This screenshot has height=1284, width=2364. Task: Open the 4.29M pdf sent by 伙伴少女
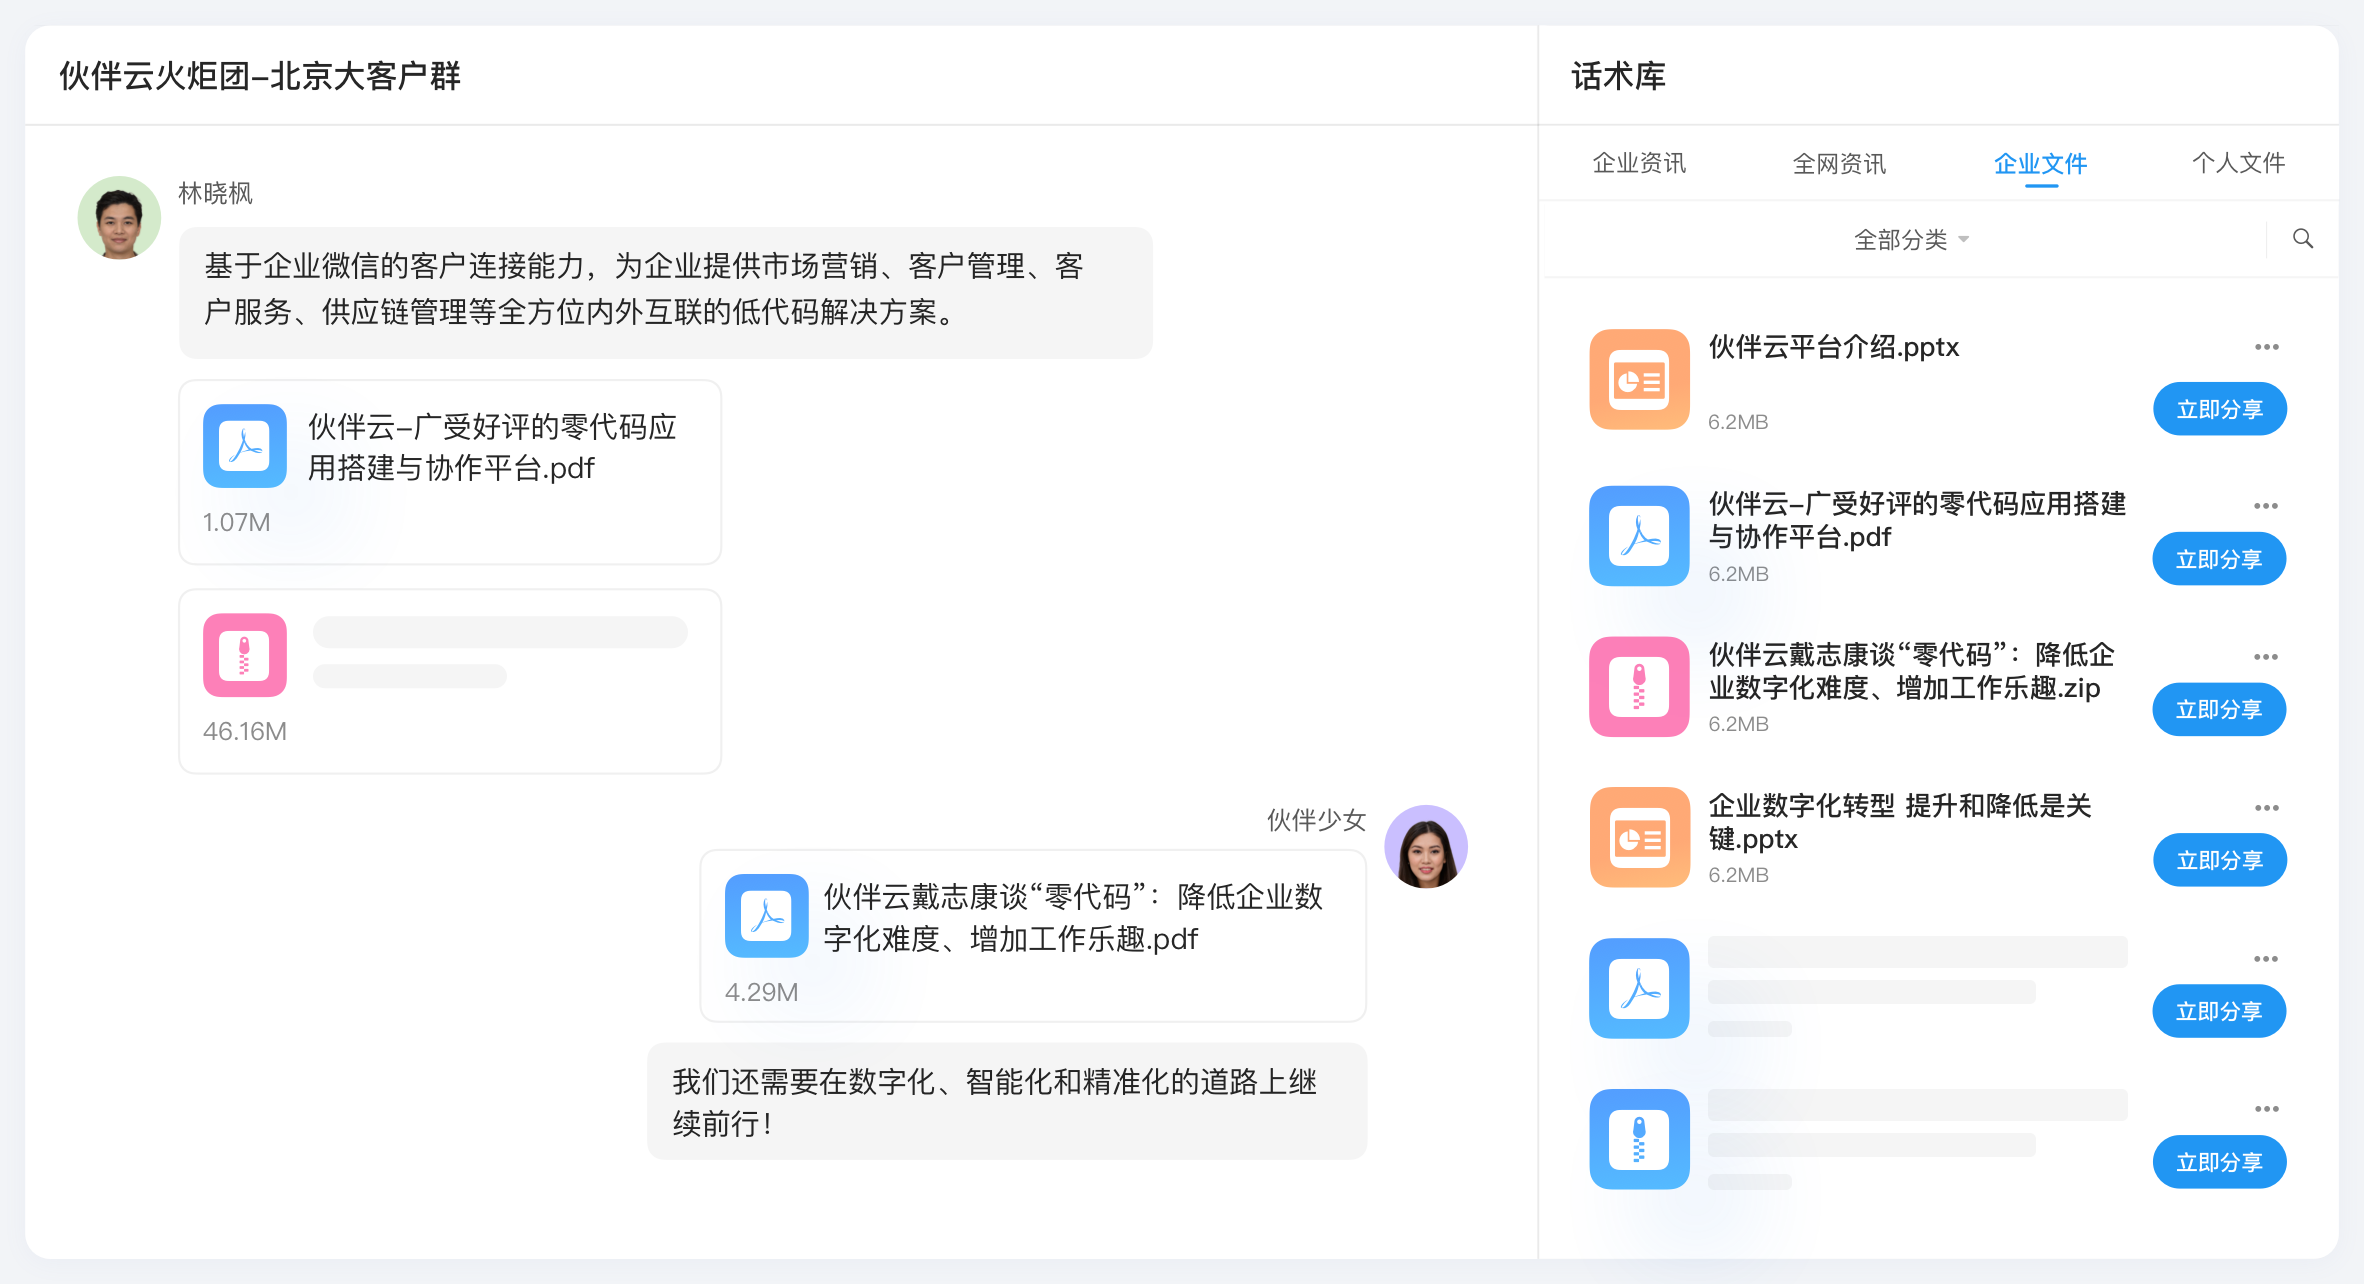pyautogui.click(x=1032, y=936)
